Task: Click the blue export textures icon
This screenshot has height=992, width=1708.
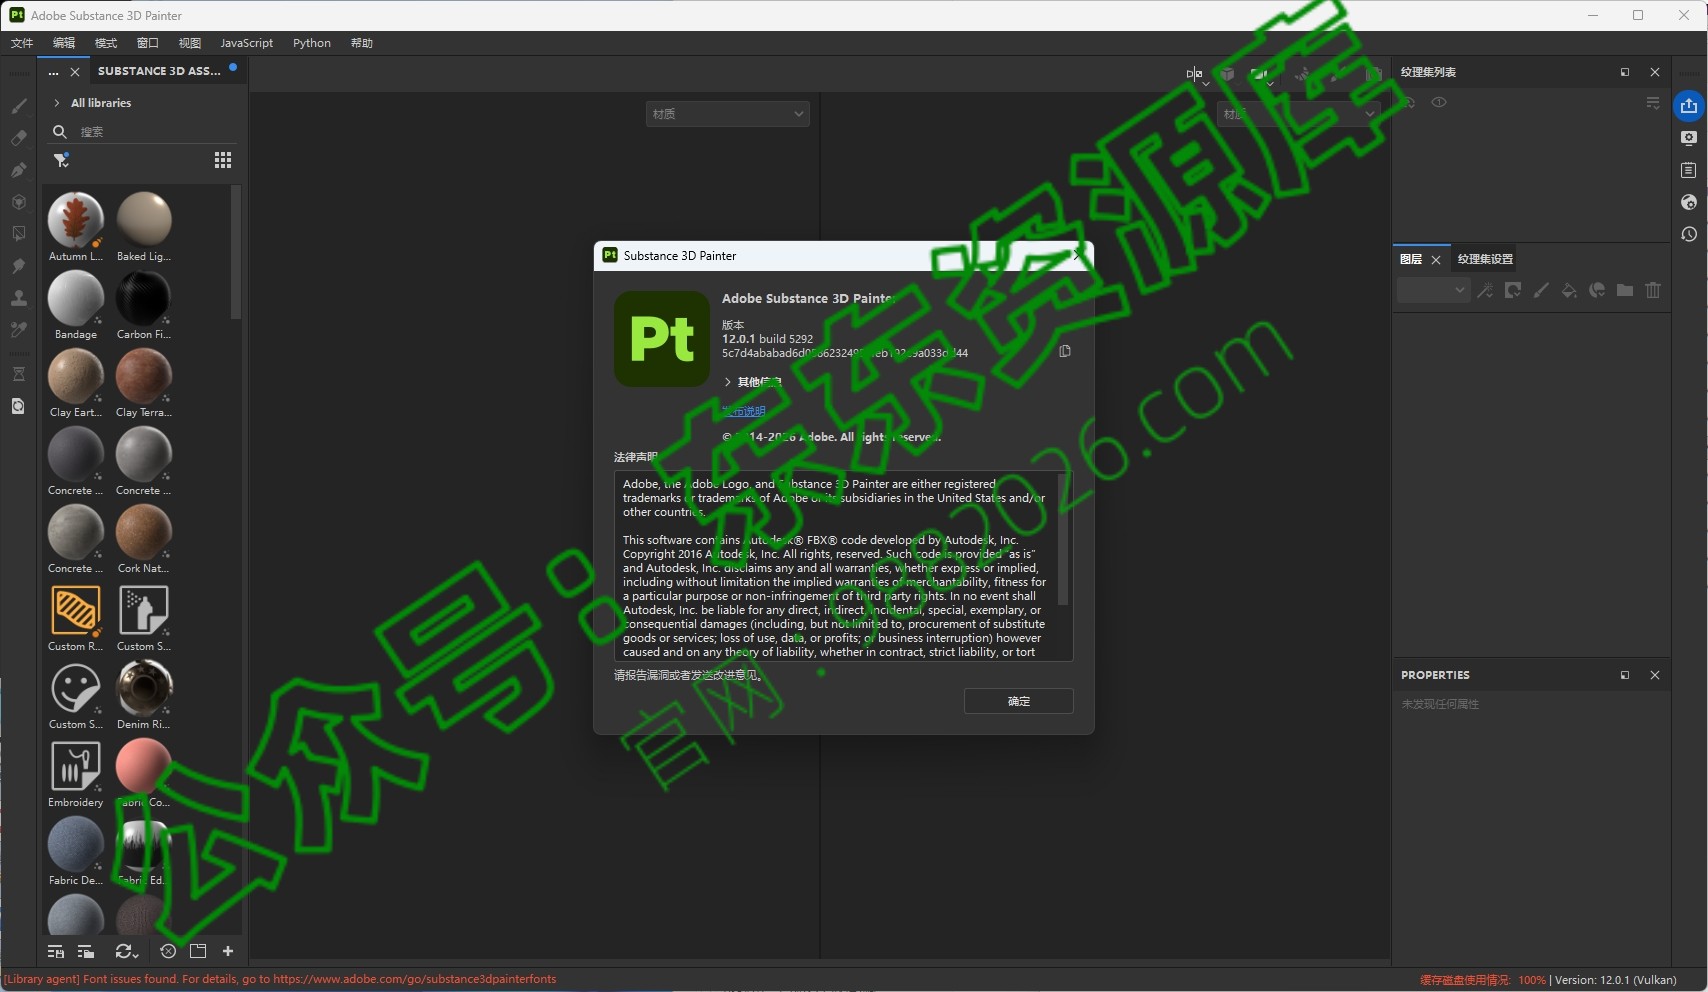Action: click(x=1689, y=106)
